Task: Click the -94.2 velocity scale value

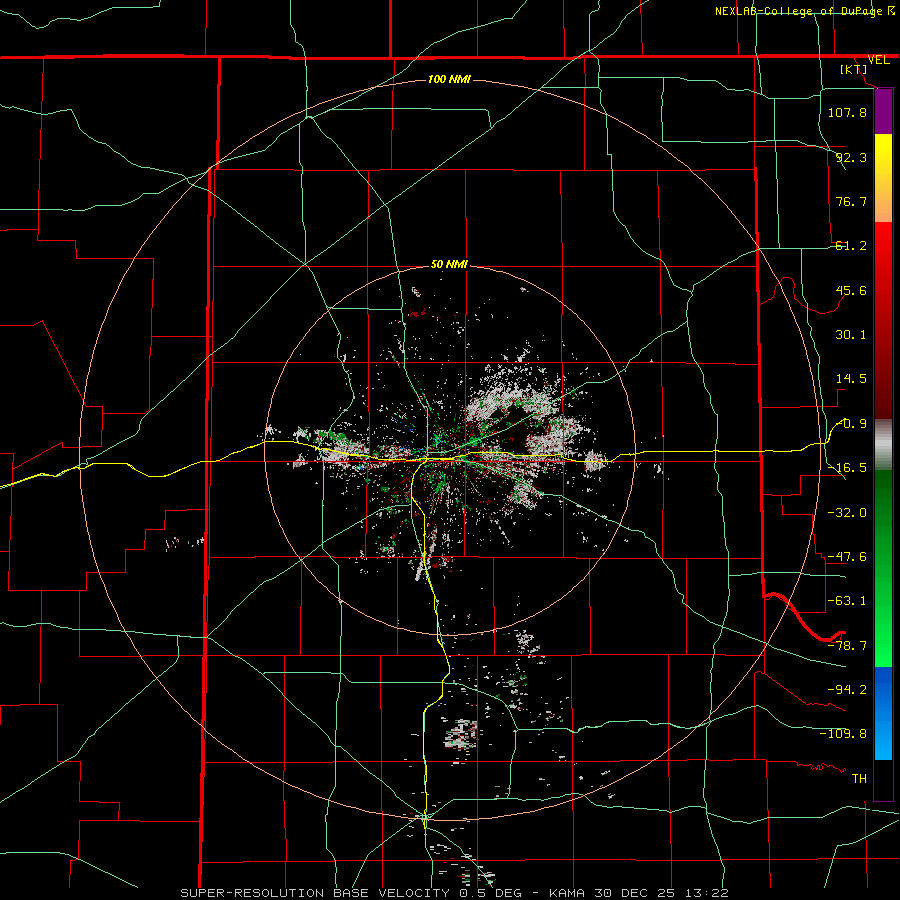Action: click(x=847, y=689)
